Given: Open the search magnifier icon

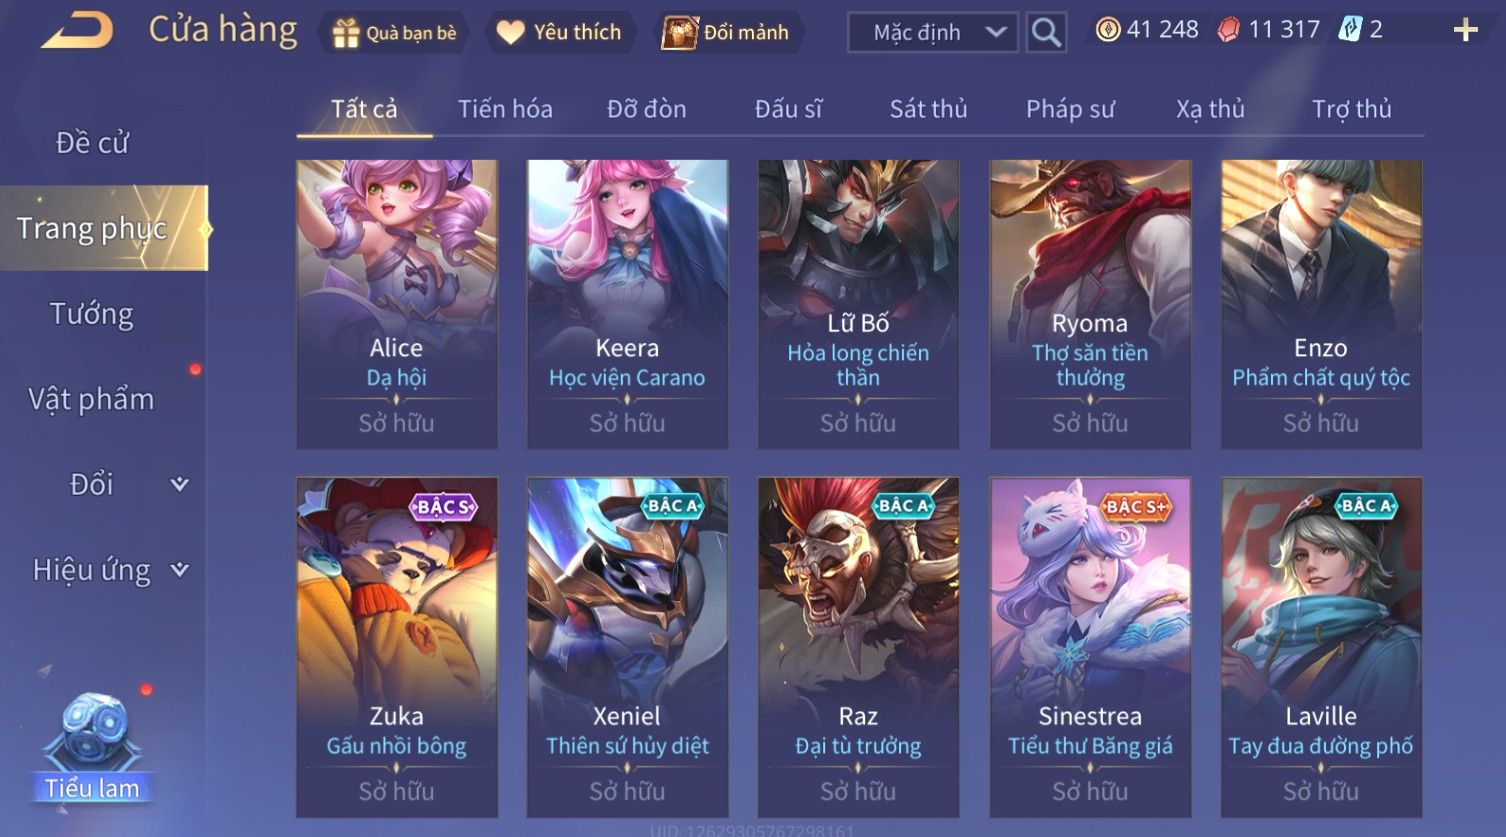Looking at the screenshot, I should coord(1046,32).
